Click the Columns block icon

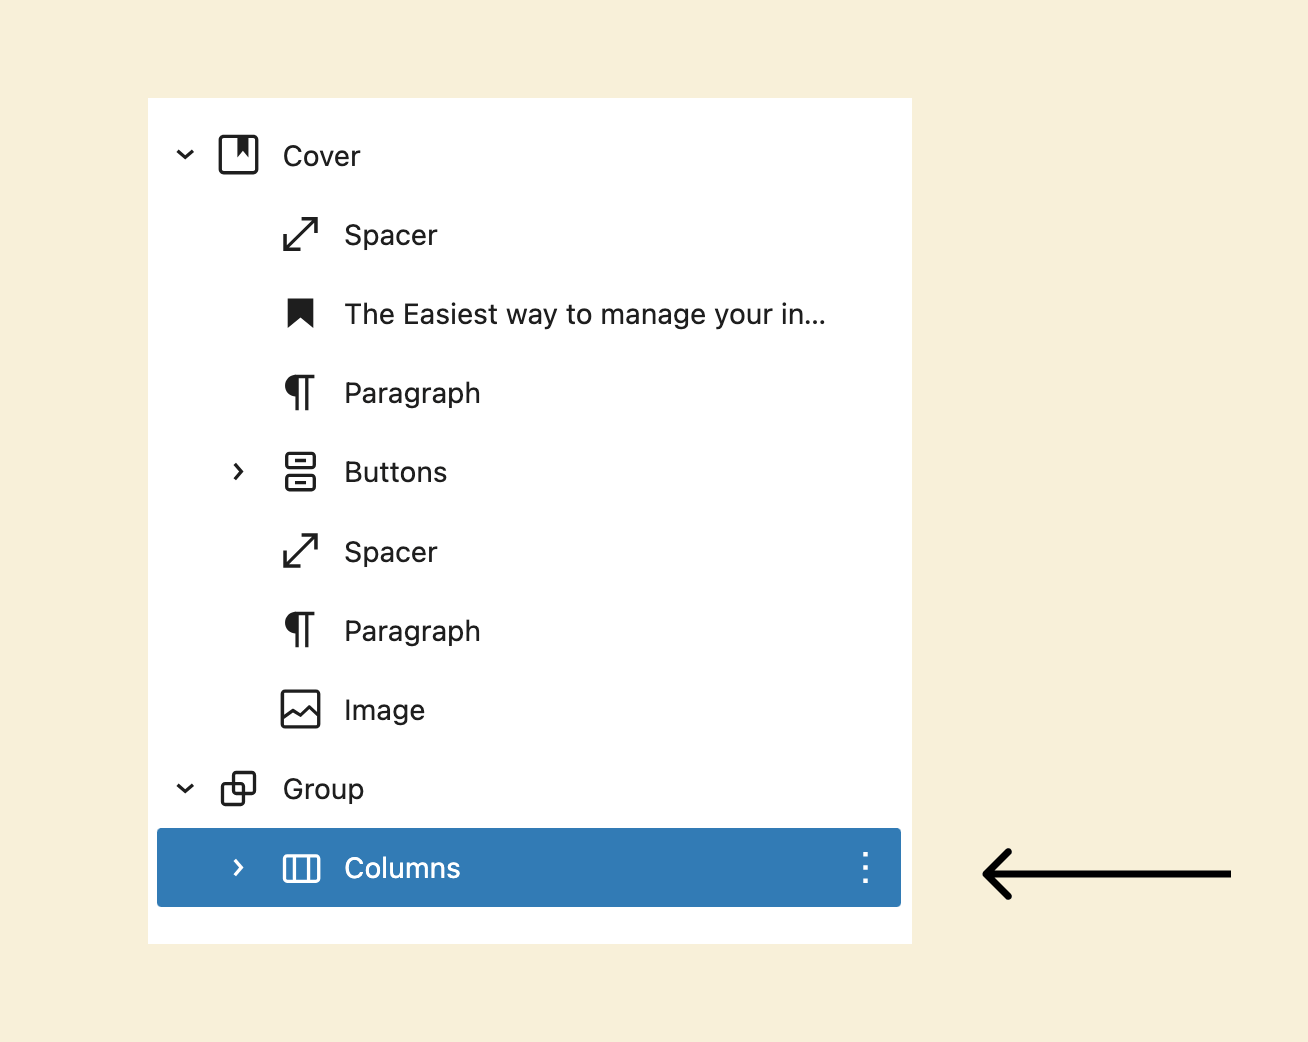point(301,868)
